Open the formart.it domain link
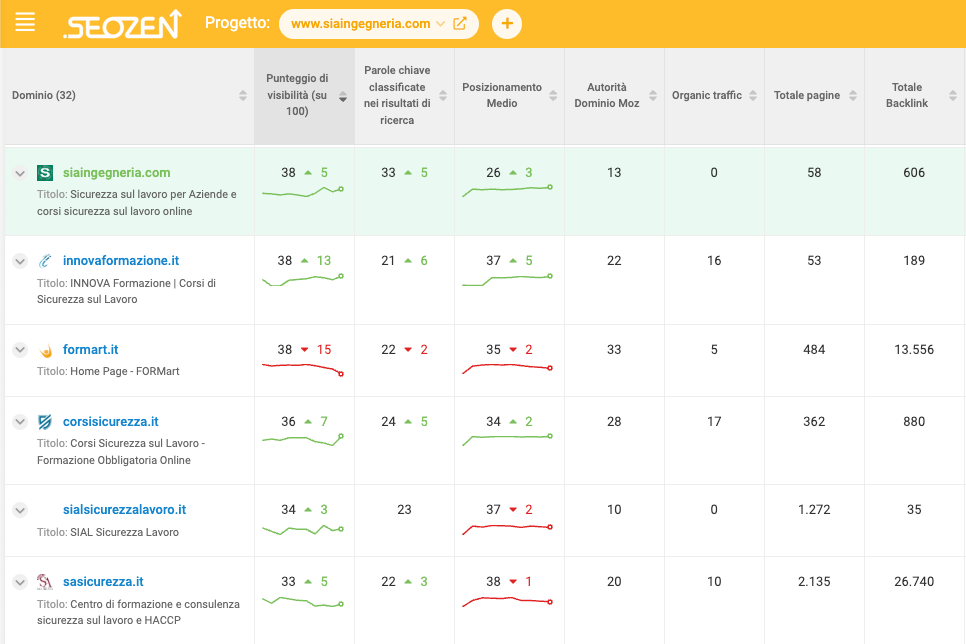Screen dimensions: 966x644 point(91,349)
